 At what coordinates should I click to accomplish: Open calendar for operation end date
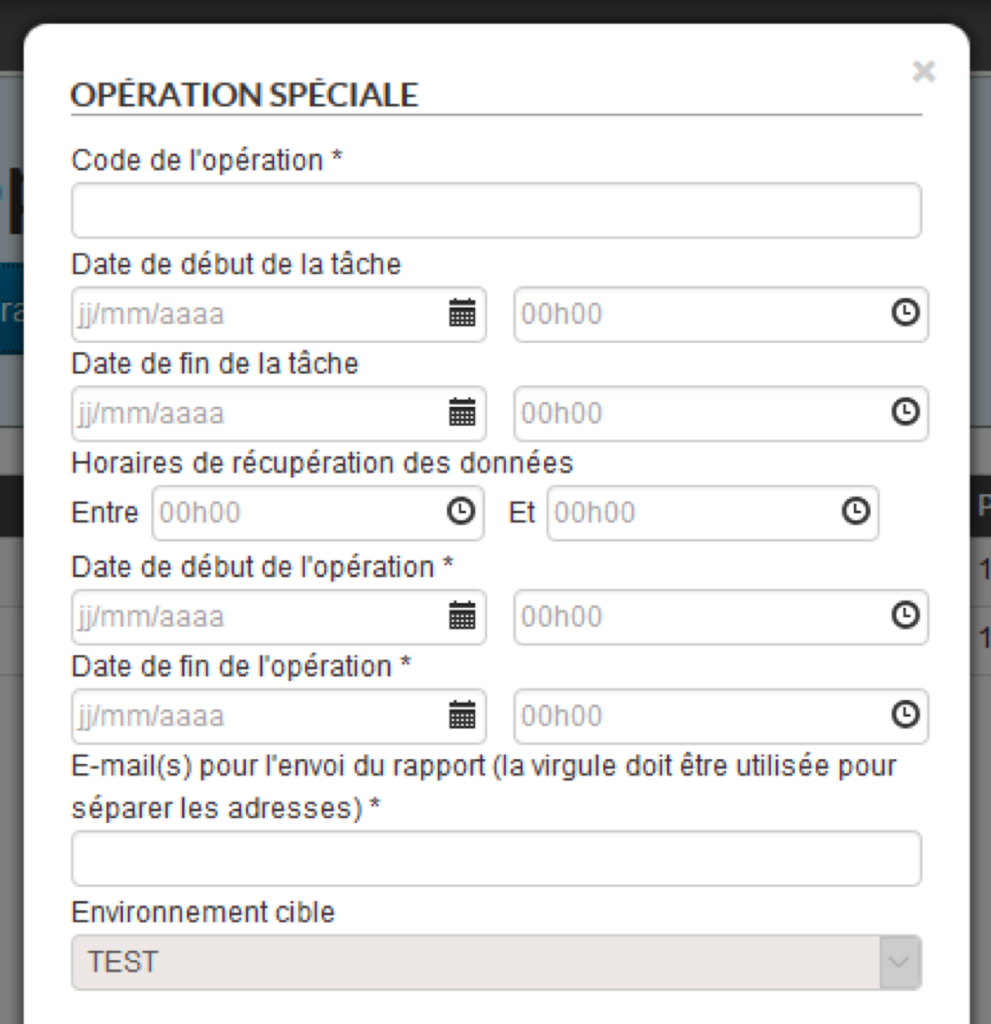pos(461,716)
